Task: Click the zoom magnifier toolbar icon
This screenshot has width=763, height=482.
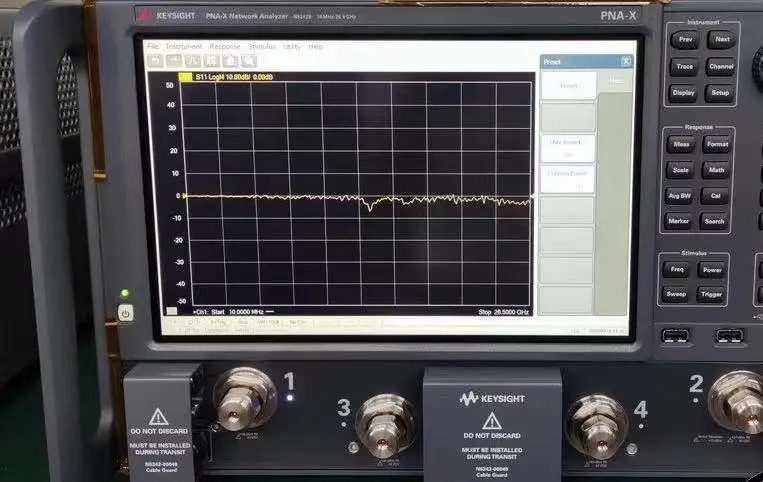Action: (x=249, y=61)
